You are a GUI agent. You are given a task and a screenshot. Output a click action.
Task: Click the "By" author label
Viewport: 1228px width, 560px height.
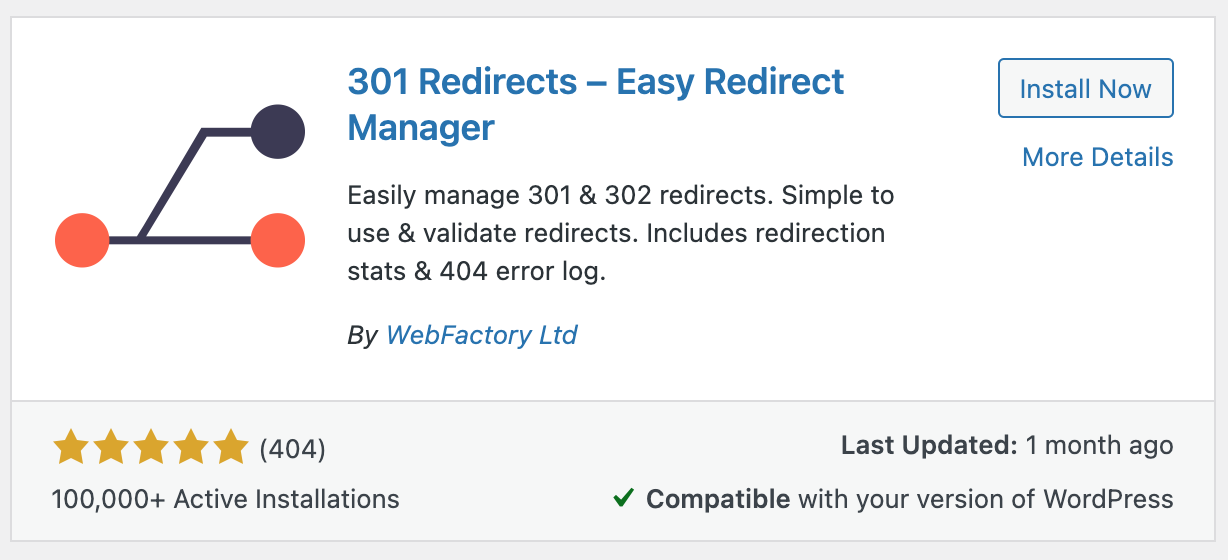tap(361, 335)
